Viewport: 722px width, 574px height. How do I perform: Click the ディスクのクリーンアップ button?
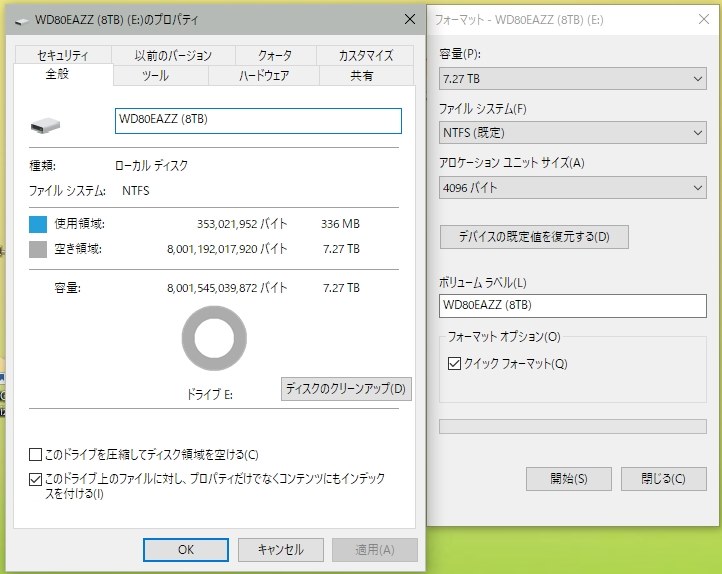[x=346, y=389]
